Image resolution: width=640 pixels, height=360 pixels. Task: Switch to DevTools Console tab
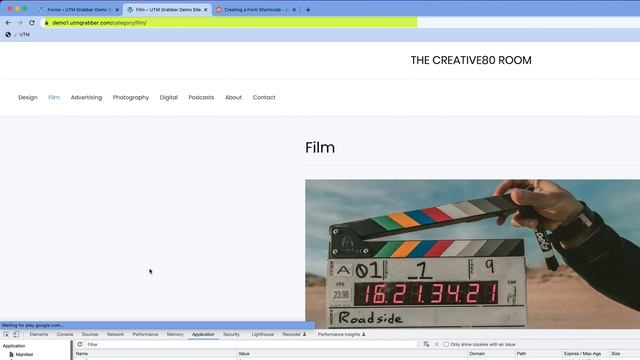(x=65, y=334)
